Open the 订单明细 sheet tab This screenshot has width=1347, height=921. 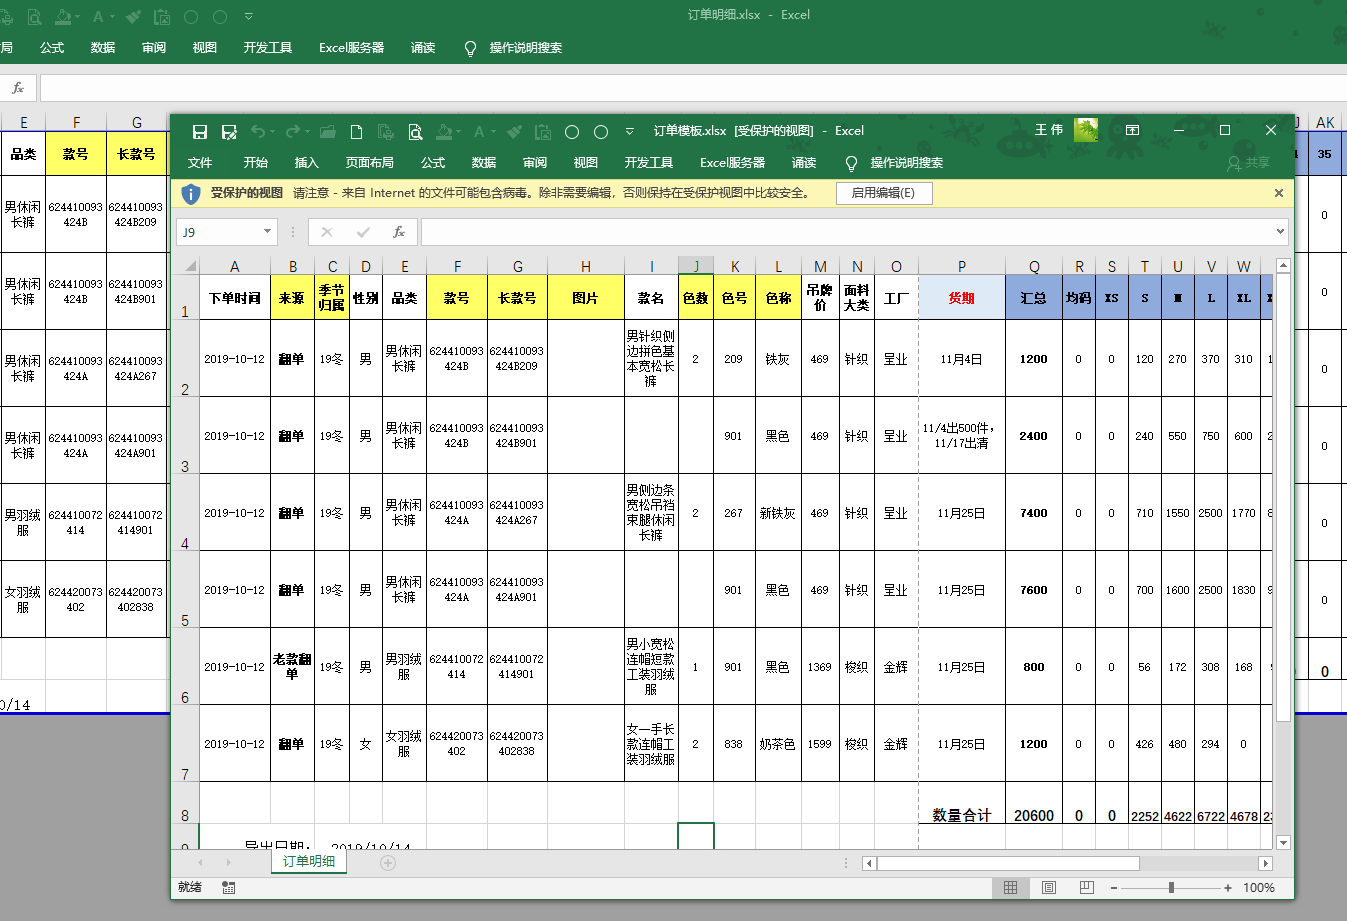point(309,861)
